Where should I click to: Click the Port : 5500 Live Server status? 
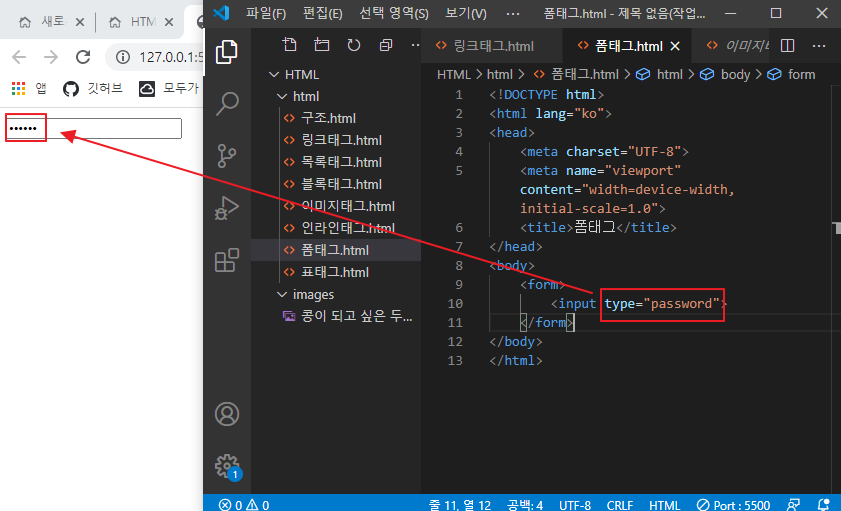pyautogui.click(x=733, y=505)
